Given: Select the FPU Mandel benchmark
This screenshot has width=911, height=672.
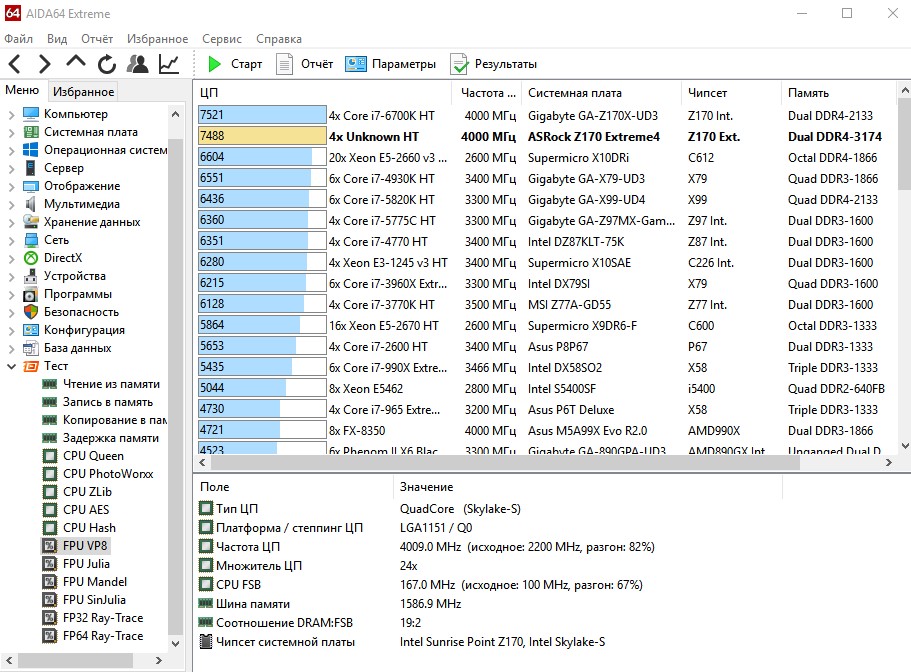Looking at the screenshot, I should pos(84,582).
